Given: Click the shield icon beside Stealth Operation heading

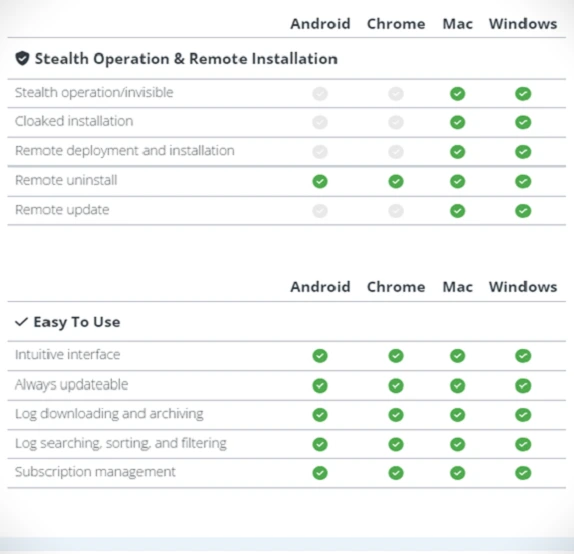Looking at the screenshot, I should (22, 59).
